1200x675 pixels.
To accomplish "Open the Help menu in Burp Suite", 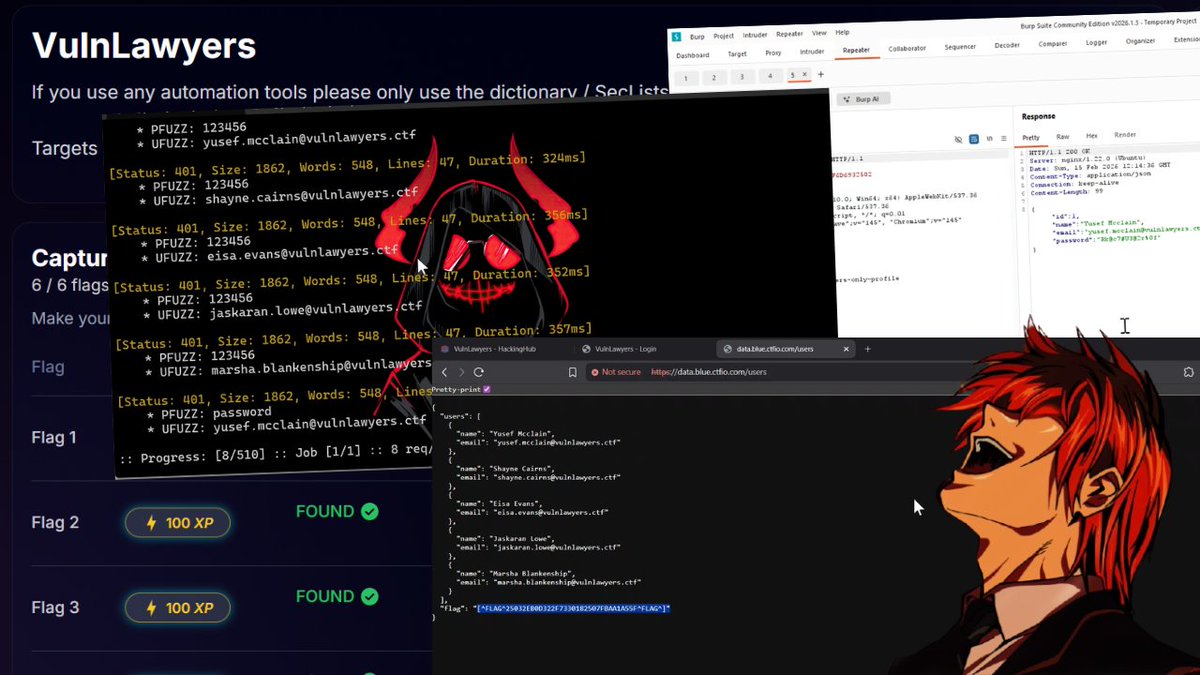I will pos(842,33).
